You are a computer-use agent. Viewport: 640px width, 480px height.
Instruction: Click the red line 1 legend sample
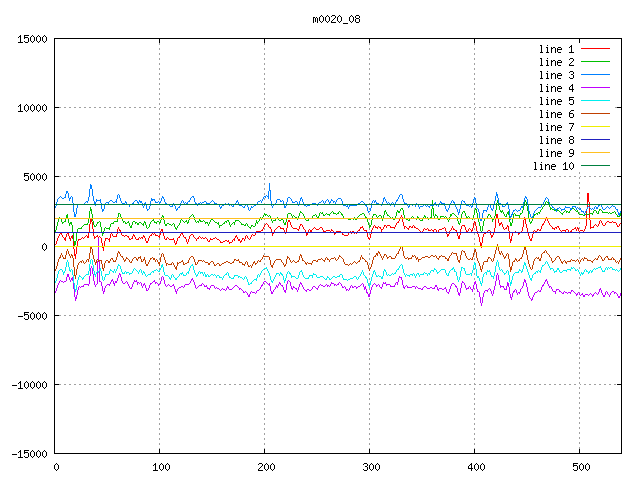pyautogui.click(x=596, y=49)
